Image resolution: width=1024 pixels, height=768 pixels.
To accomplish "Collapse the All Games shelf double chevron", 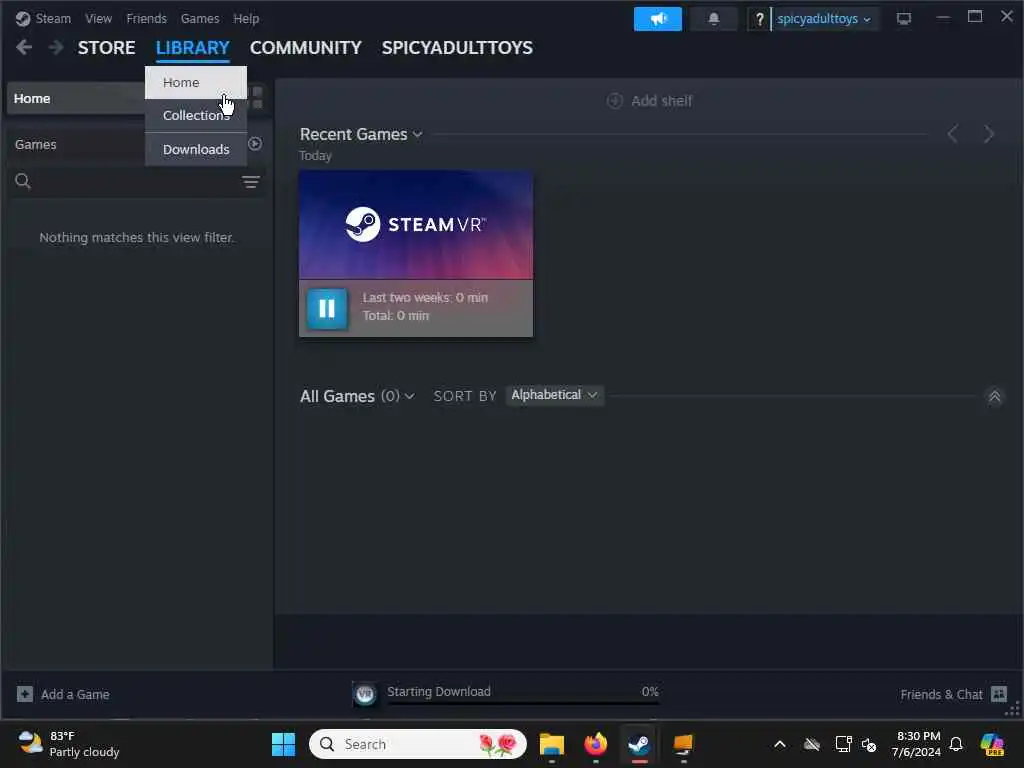I will point(995,396).
